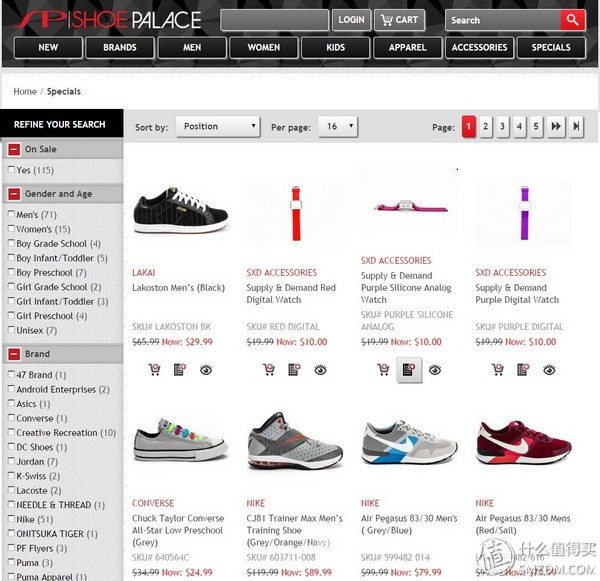Viewport: 600px width, 581px height.
Task: Collapse the Brand filter section
Action: click(14, 354)
